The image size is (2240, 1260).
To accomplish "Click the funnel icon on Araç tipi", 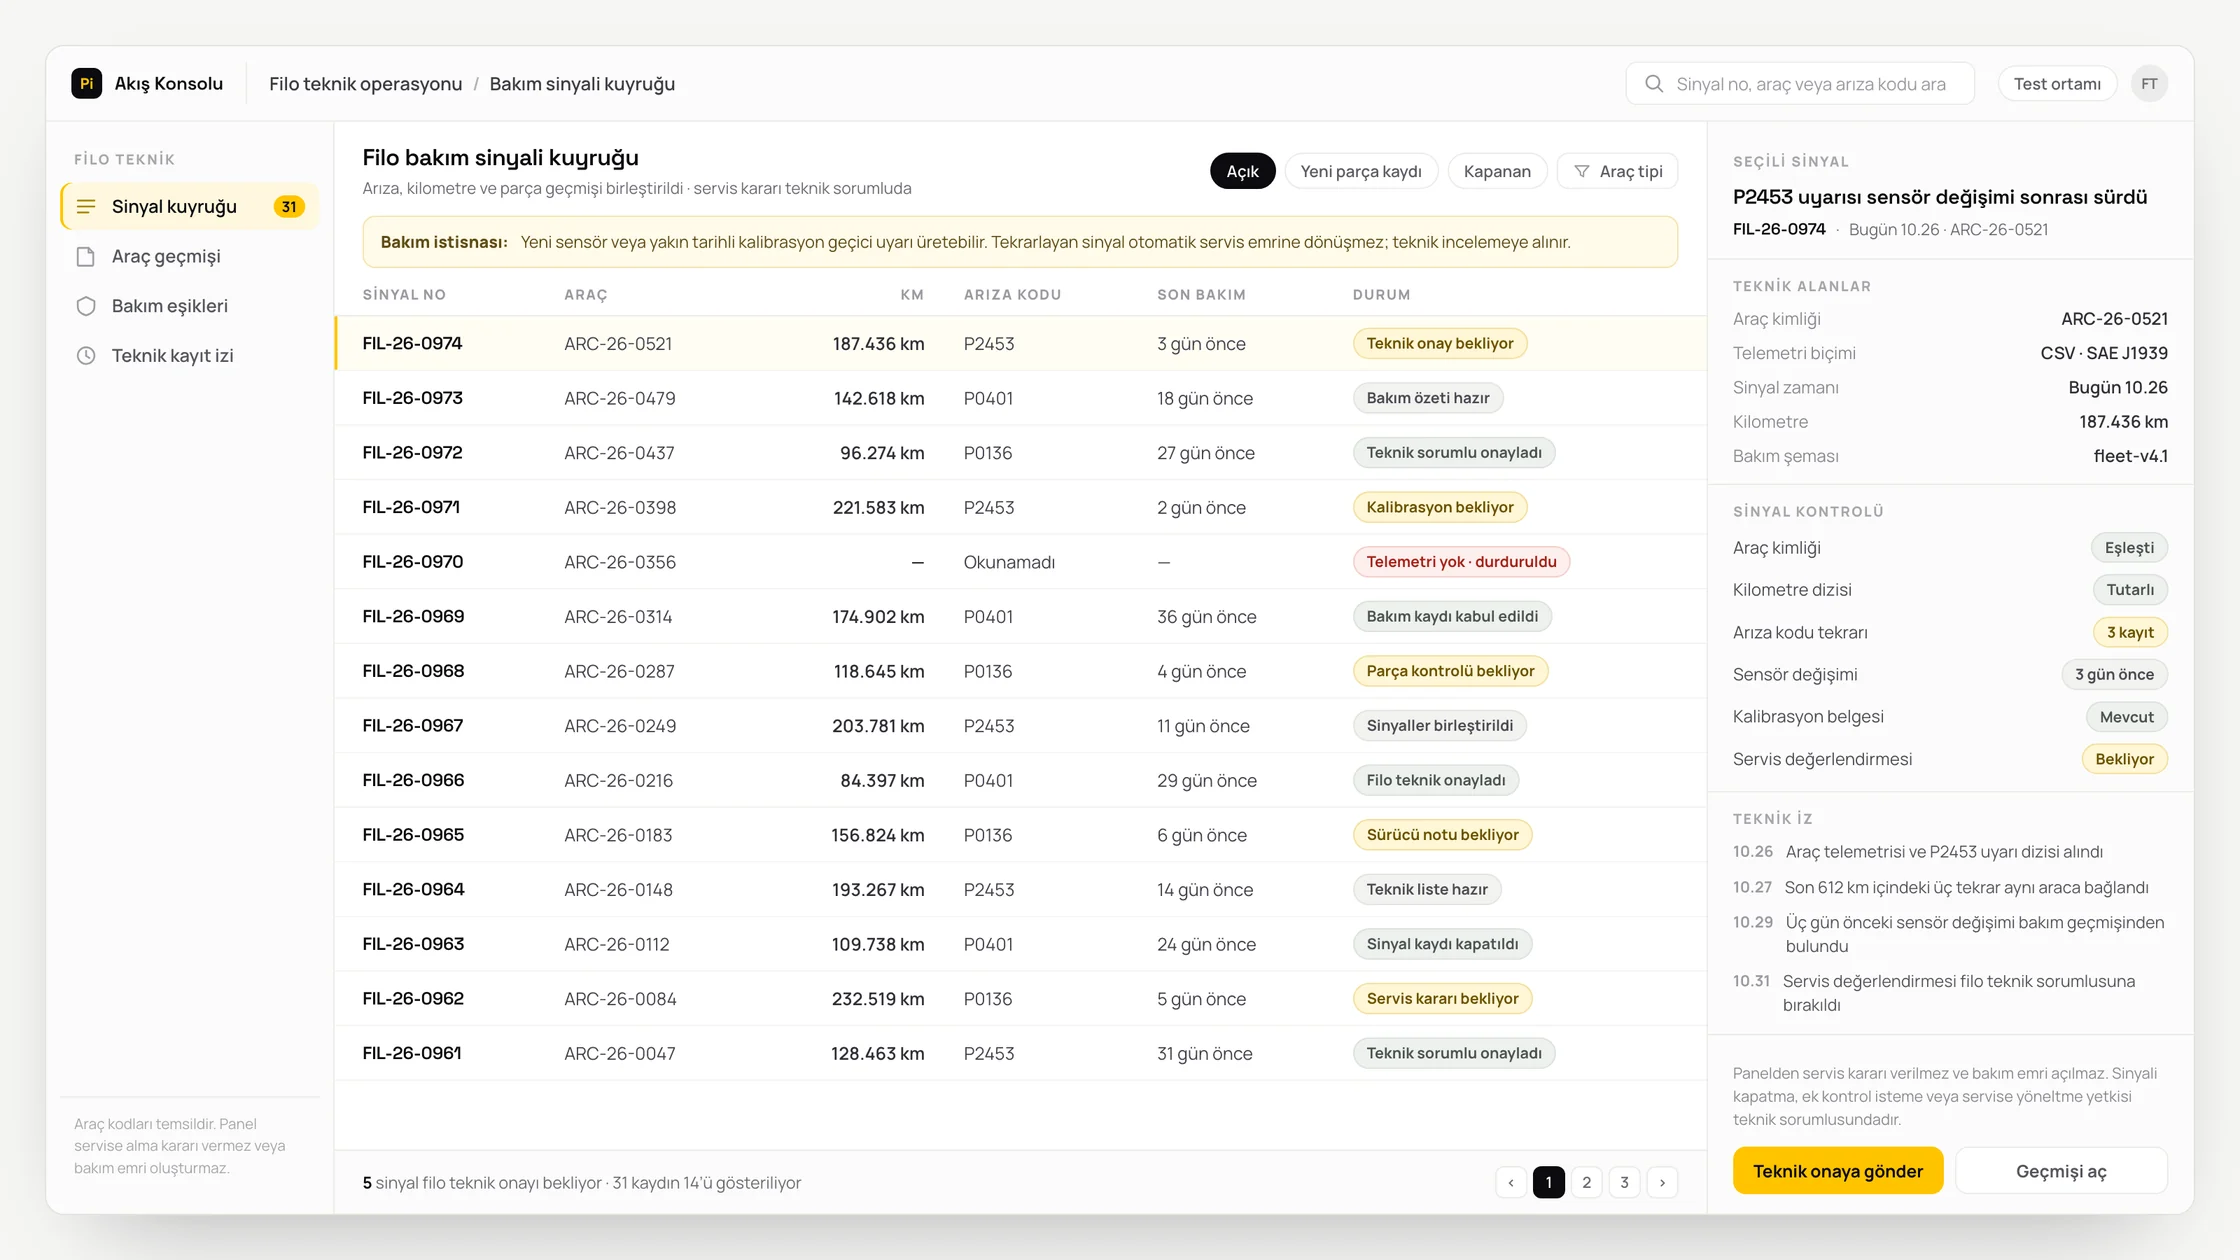I will (1582, 172).
